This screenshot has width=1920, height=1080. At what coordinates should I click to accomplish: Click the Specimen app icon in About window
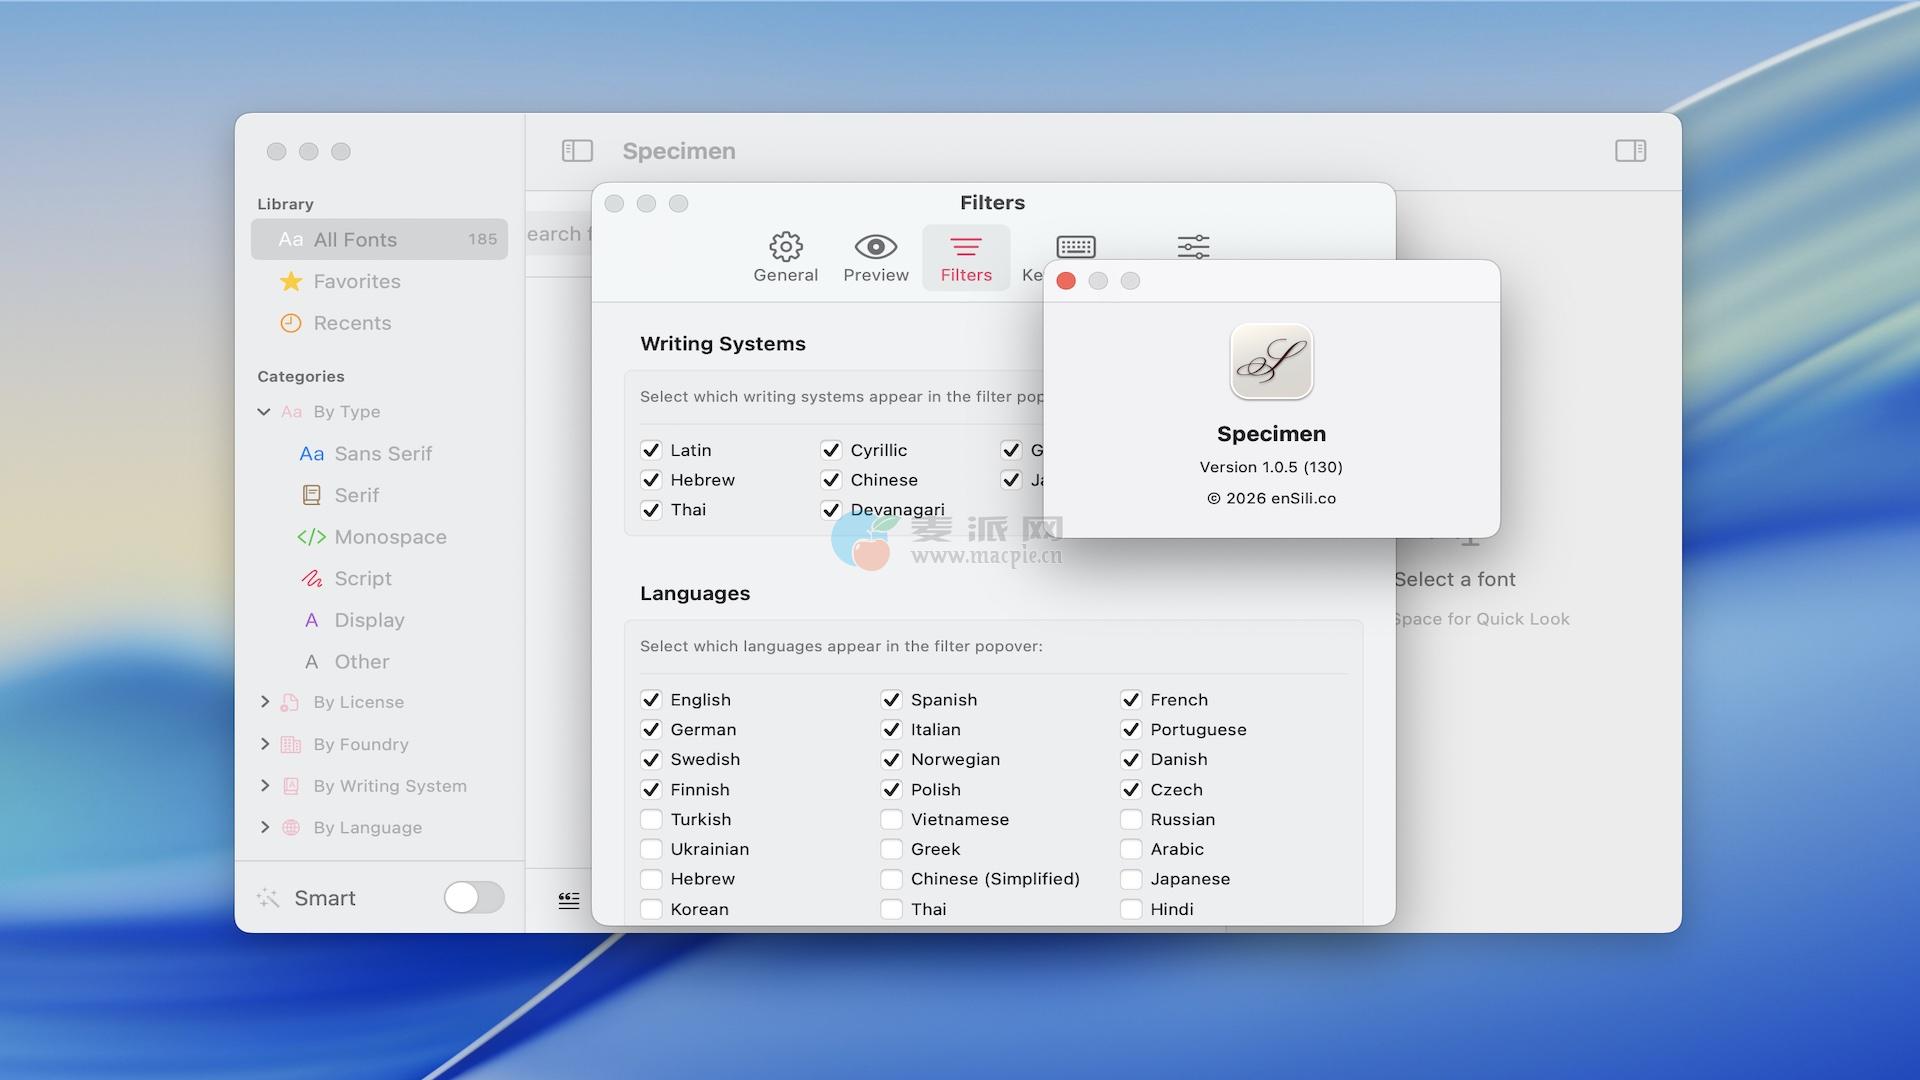pyautogui.click(x=1271, y=362)
